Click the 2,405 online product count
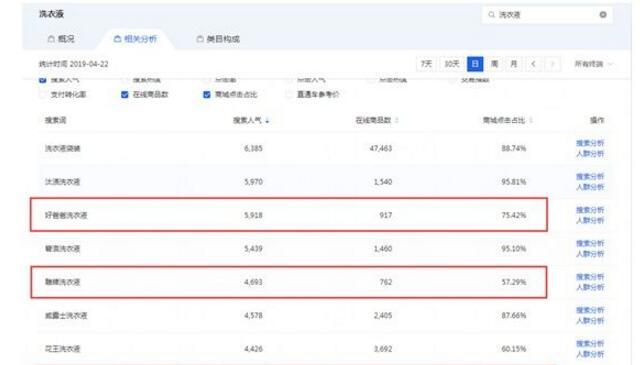Viewport: 640px width, 365px height. (x=383, y=316)
